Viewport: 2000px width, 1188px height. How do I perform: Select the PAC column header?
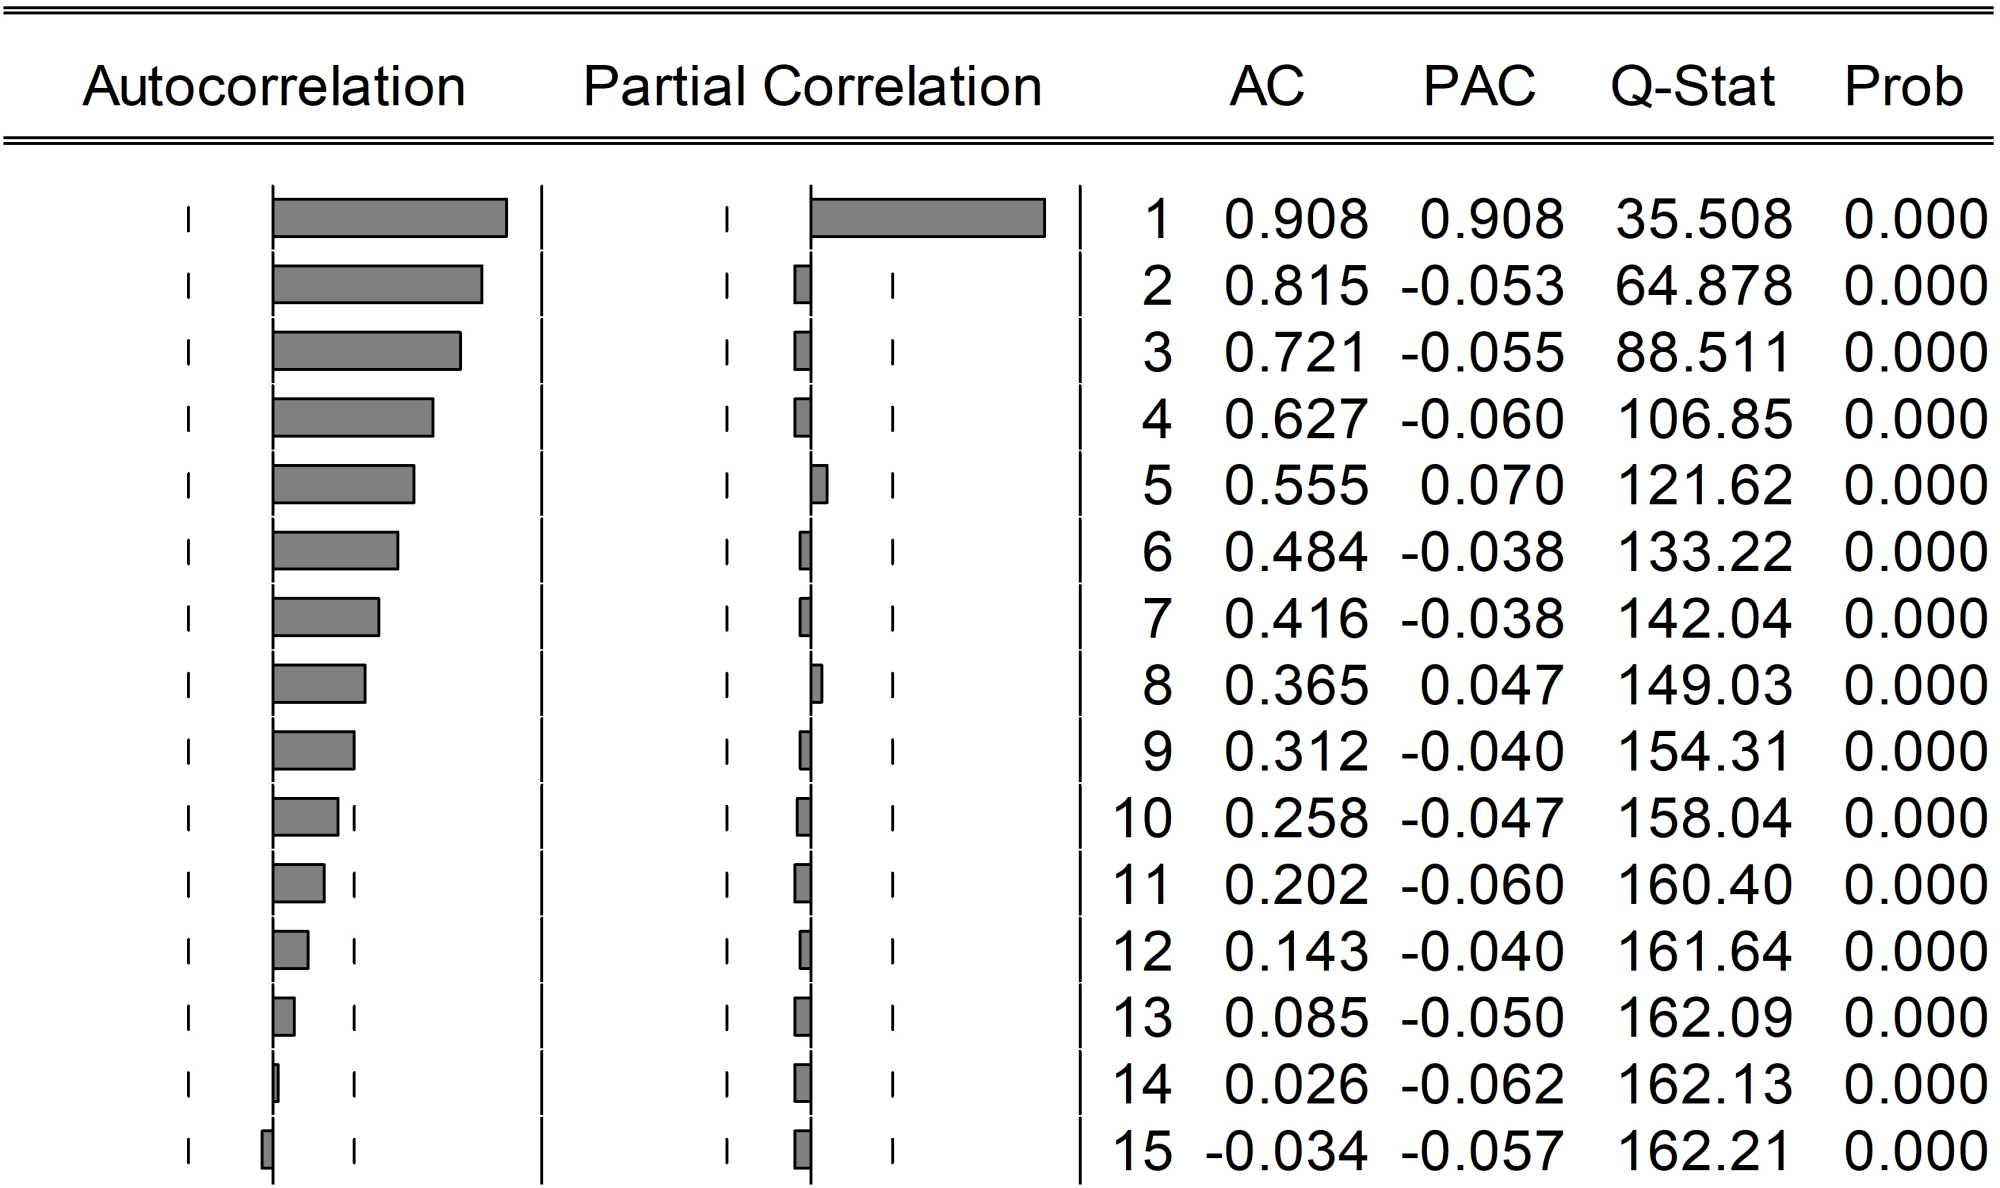coord(1478,86)
